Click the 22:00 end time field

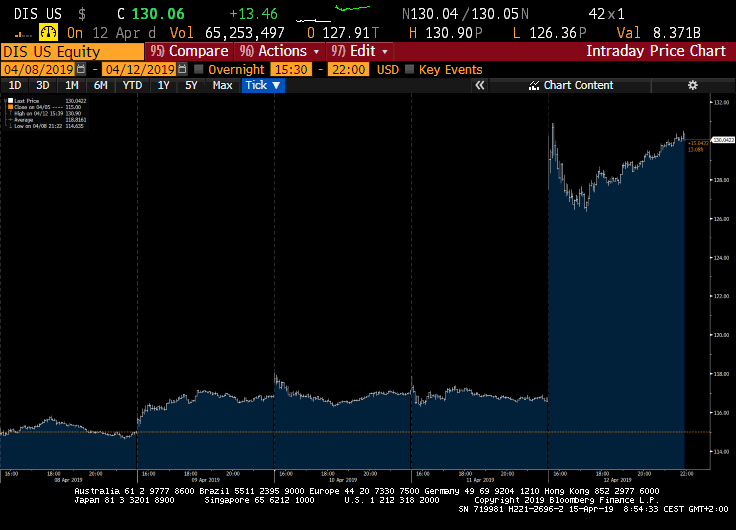pyautogui.click(x=349, y=69)
